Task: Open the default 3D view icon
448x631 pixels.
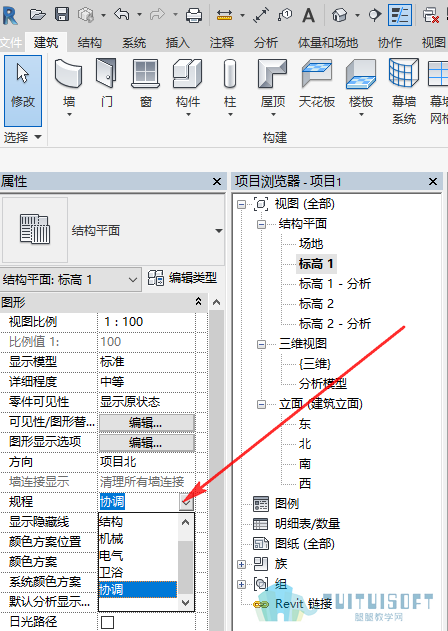Action: [x=339, y=15]
